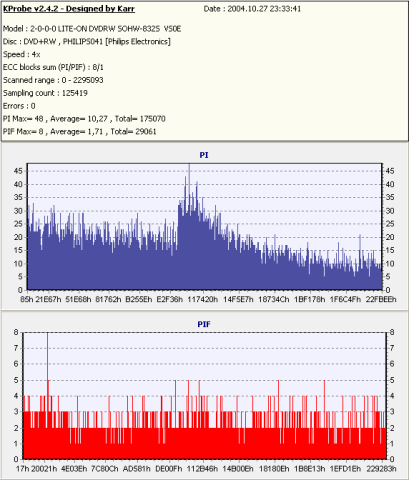The height and width of the screenshot is (480, 409).
Task: Click the Speed : 4x line
Action: pos(22,54)
